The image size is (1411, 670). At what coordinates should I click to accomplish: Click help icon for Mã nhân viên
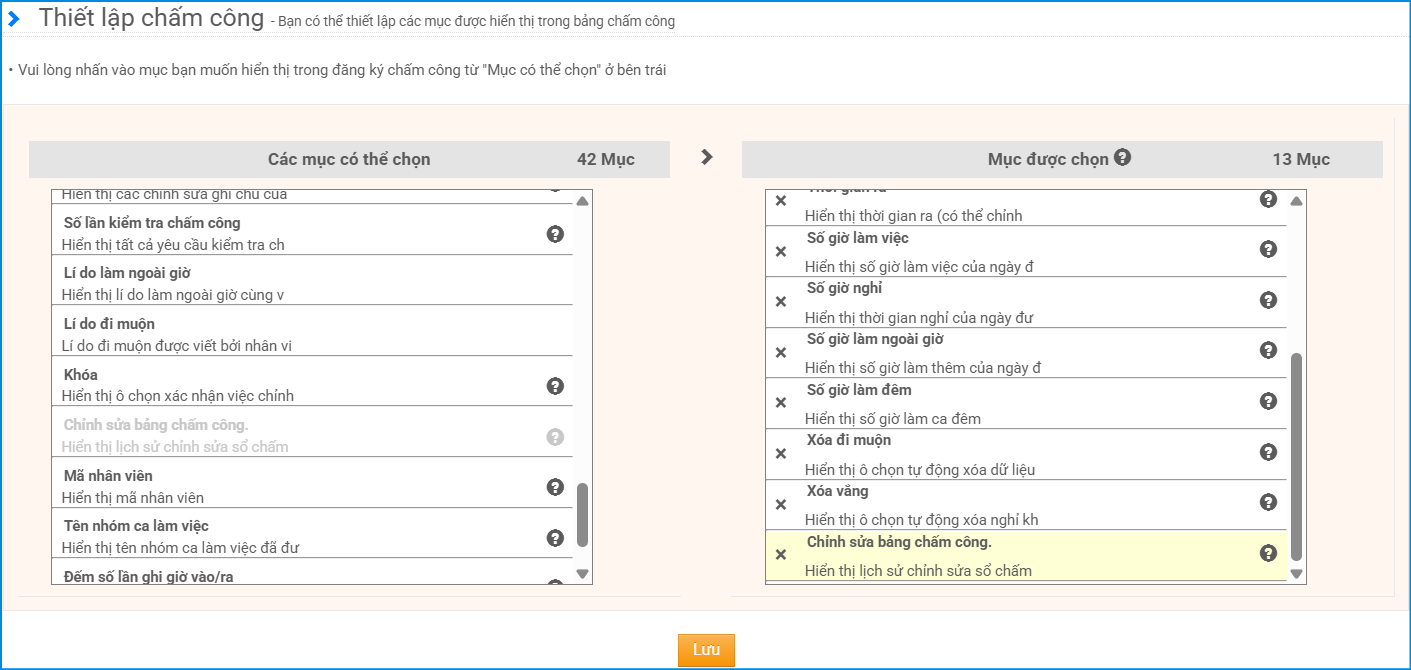(x=555, y=487)
